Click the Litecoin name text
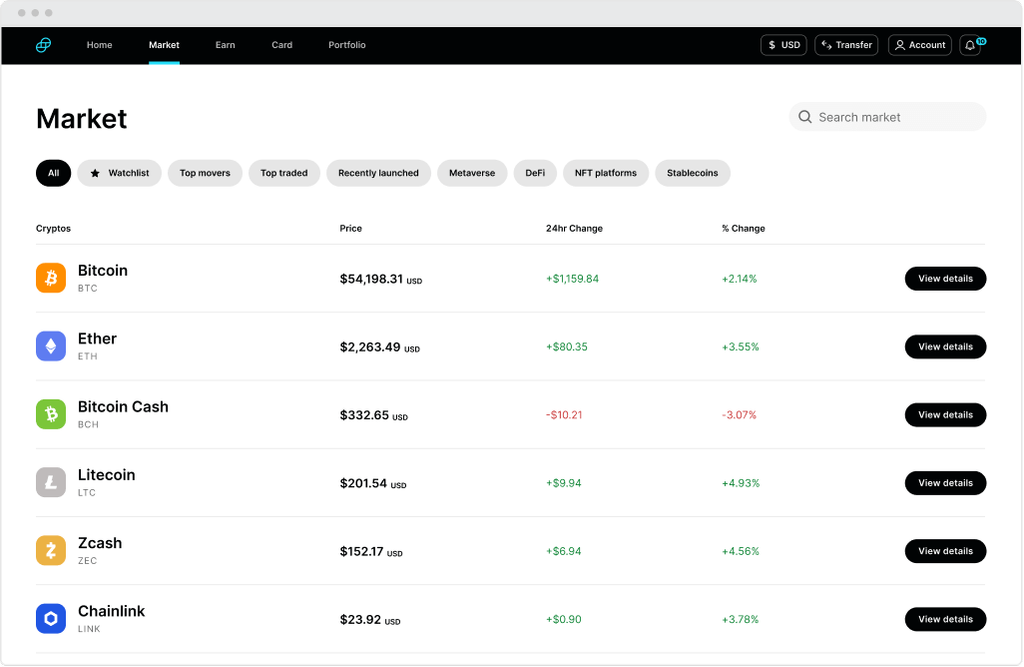Screen dimensions: 1024x667 pyautogui.click(x=106, y=475)
